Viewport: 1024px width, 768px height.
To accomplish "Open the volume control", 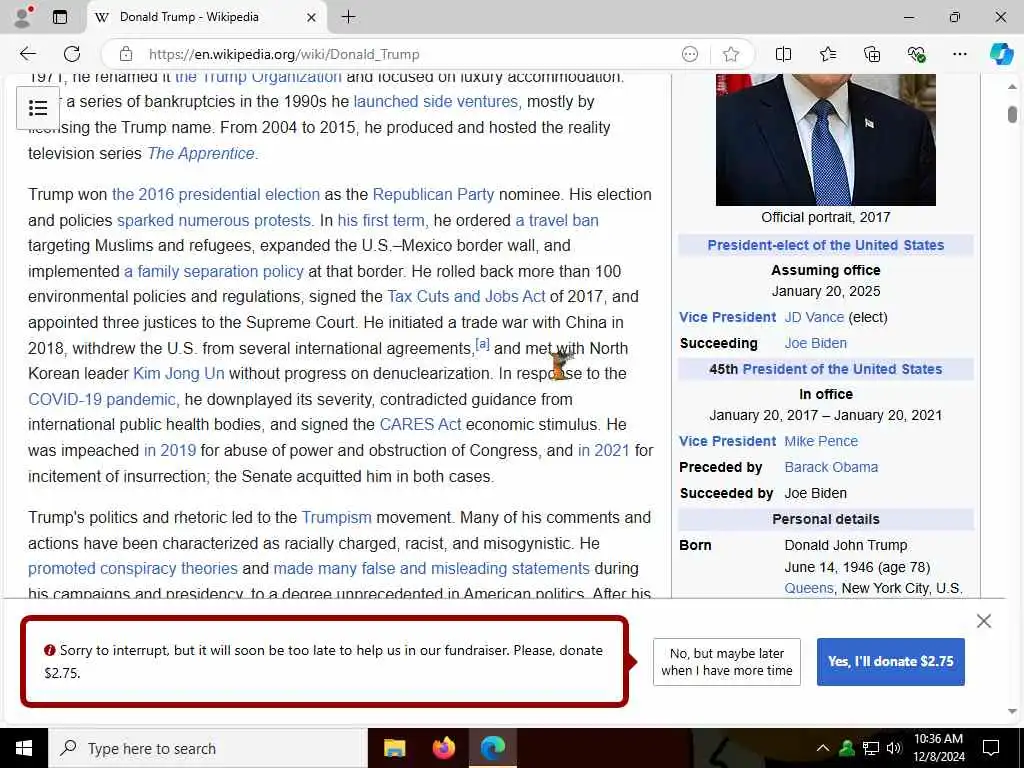I will pos(894,748).
